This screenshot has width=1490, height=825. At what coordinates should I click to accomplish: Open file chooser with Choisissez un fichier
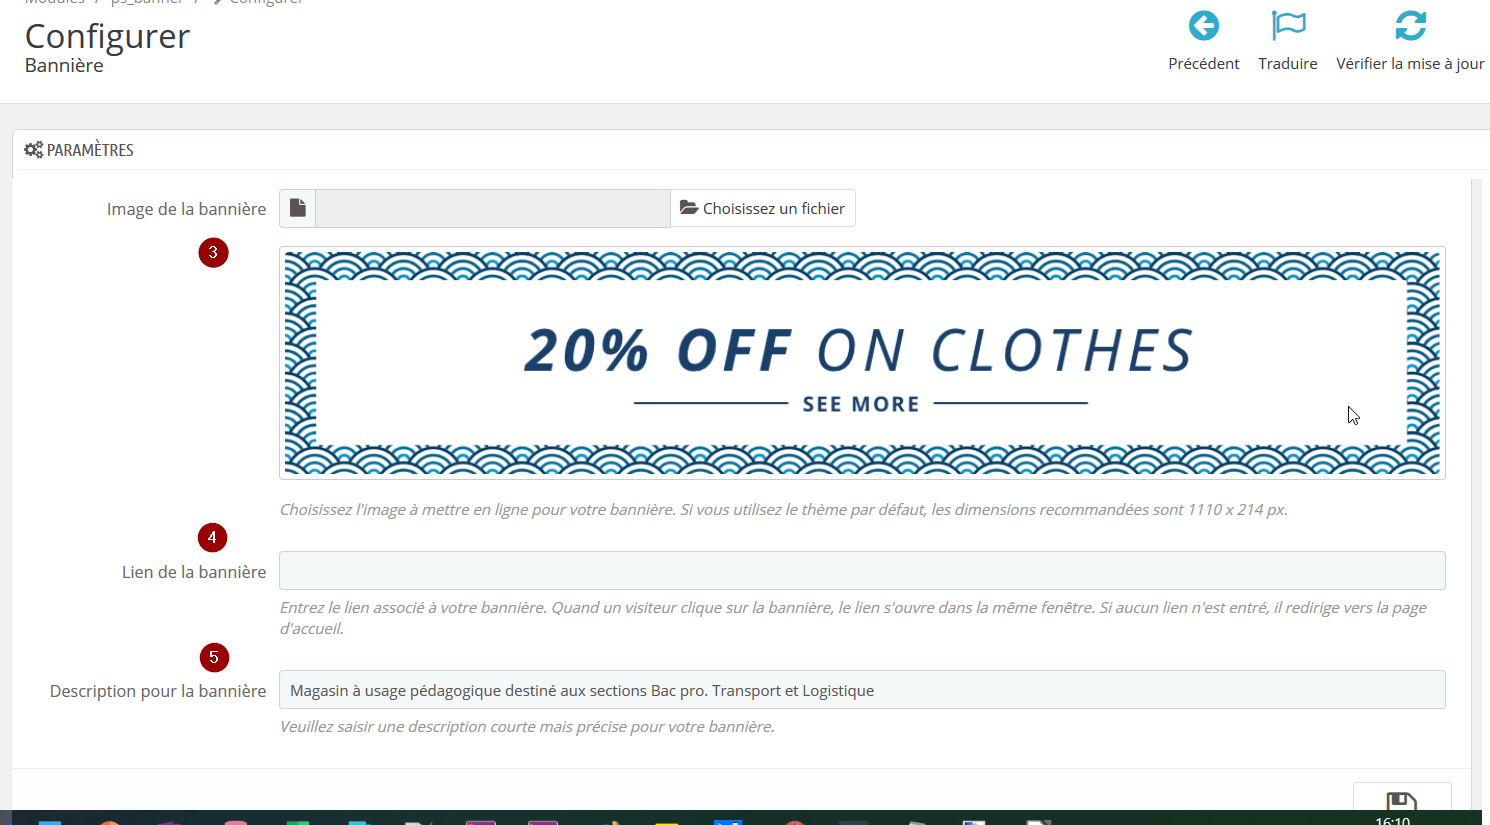(763, 208)
